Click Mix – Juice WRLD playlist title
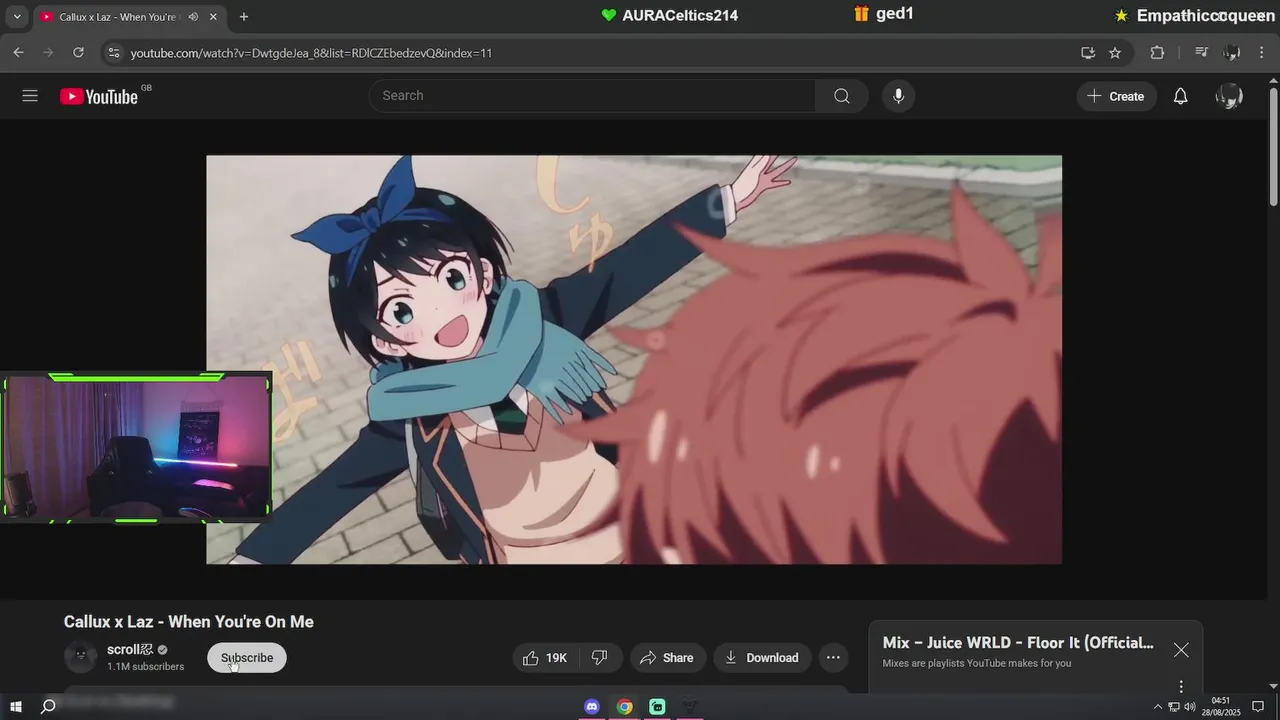 point(1018,643)
